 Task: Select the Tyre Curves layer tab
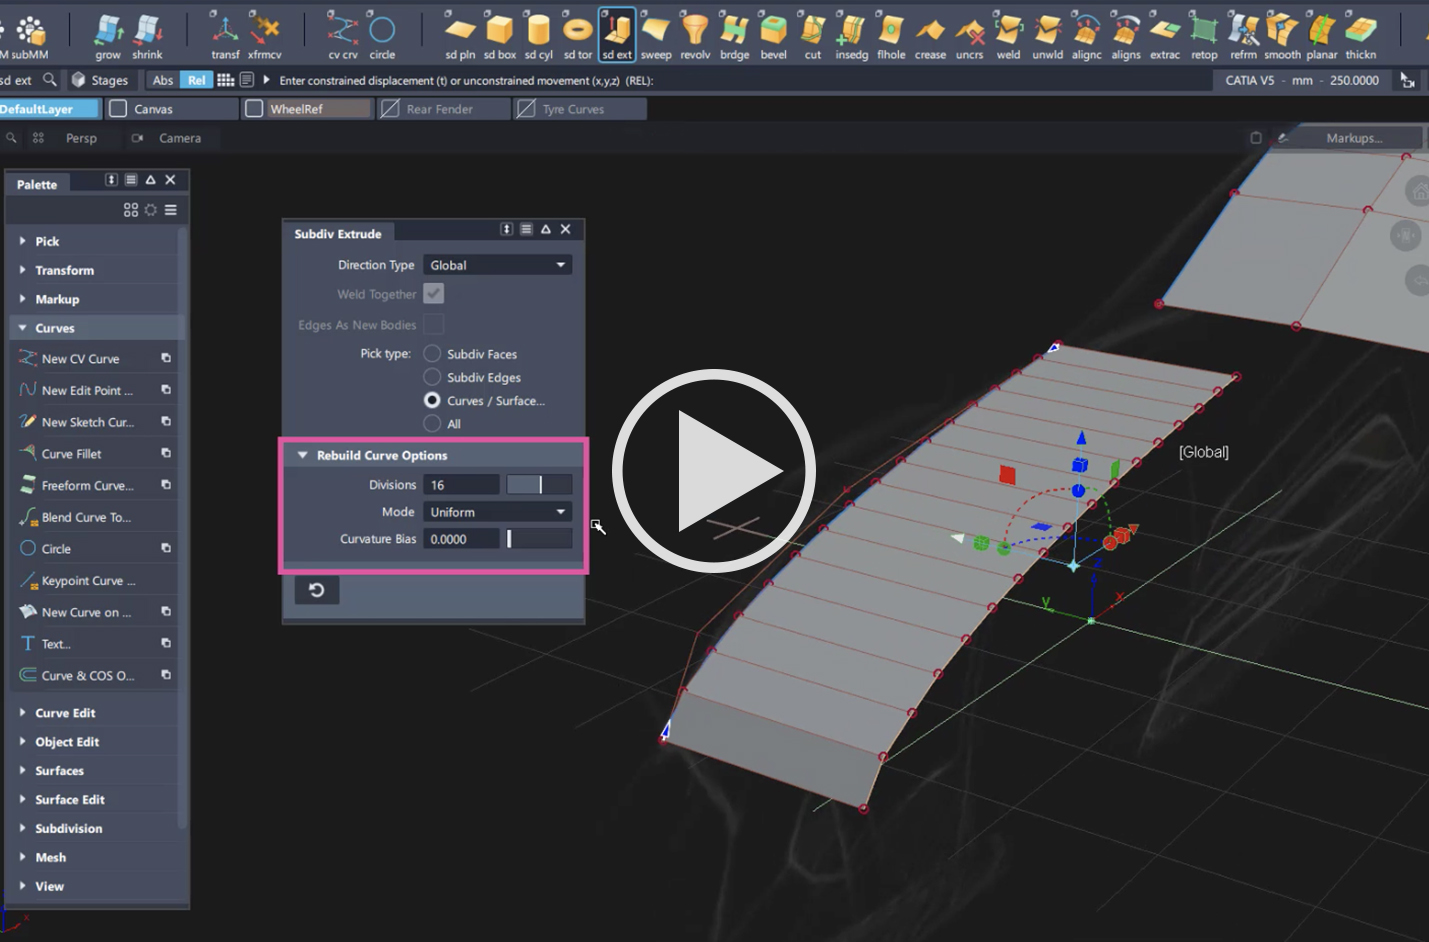pos(580,108)
